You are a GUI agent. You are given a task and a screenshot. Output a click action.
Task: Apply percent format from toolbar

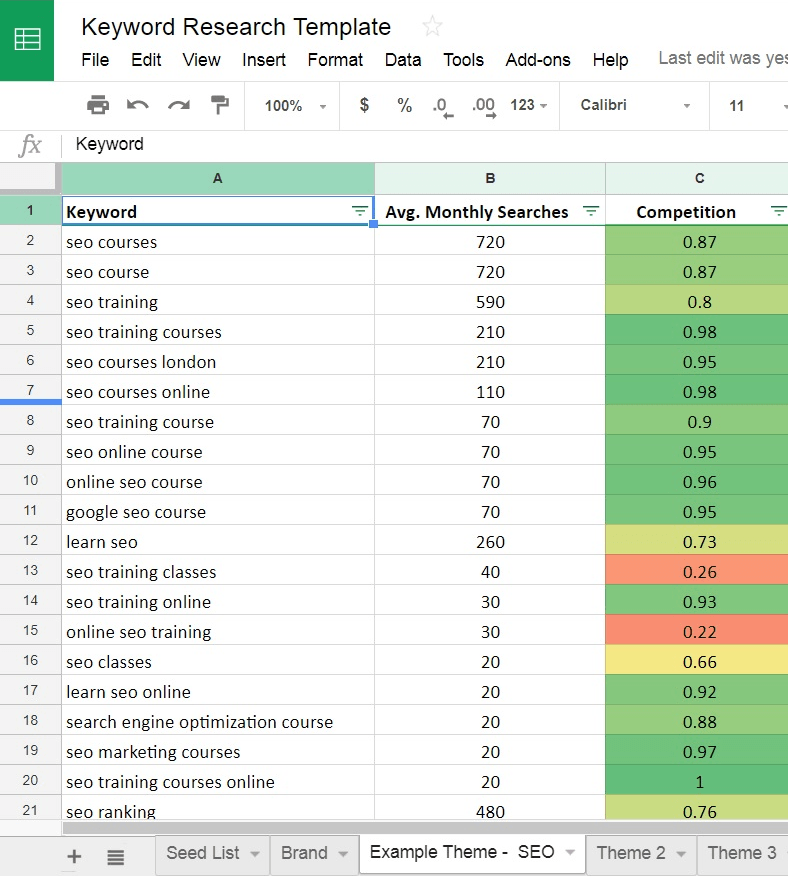coord(404,105)
